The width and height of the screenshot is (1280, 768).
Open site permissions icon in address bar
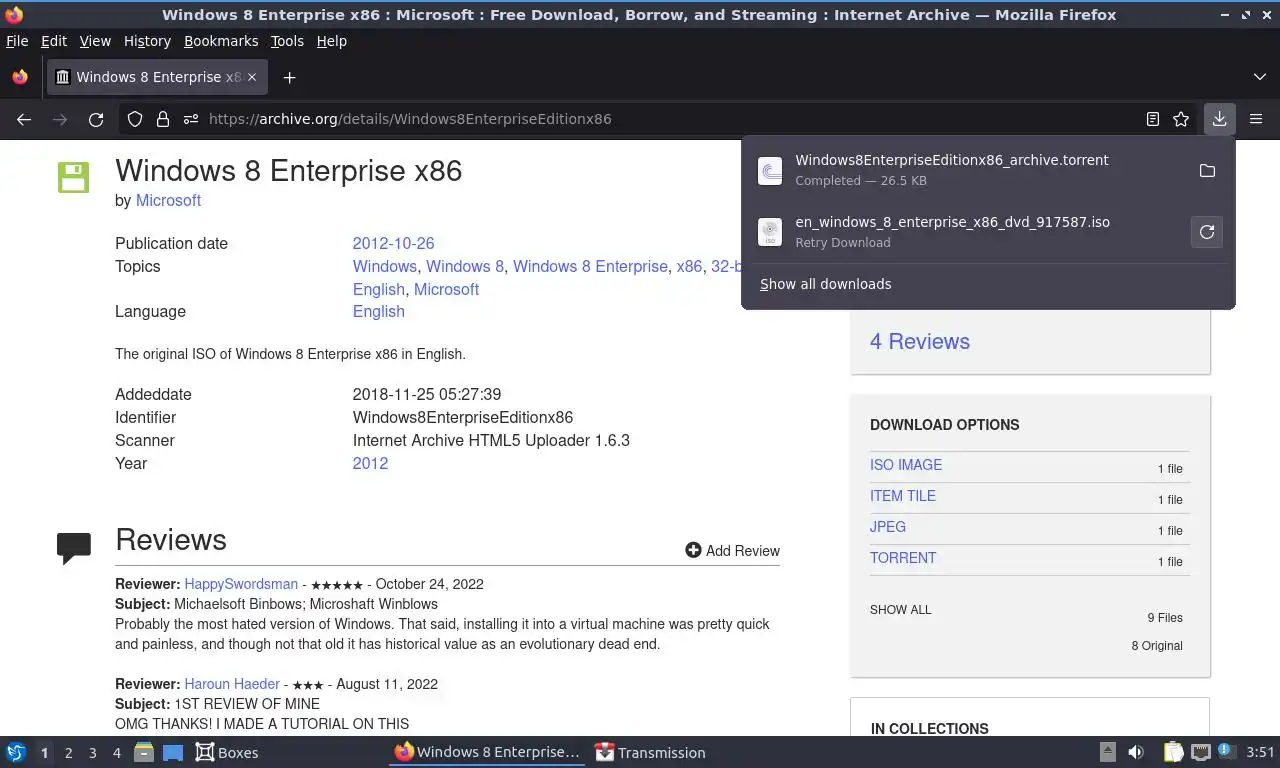pyautogui.click(x=190, y=119)
